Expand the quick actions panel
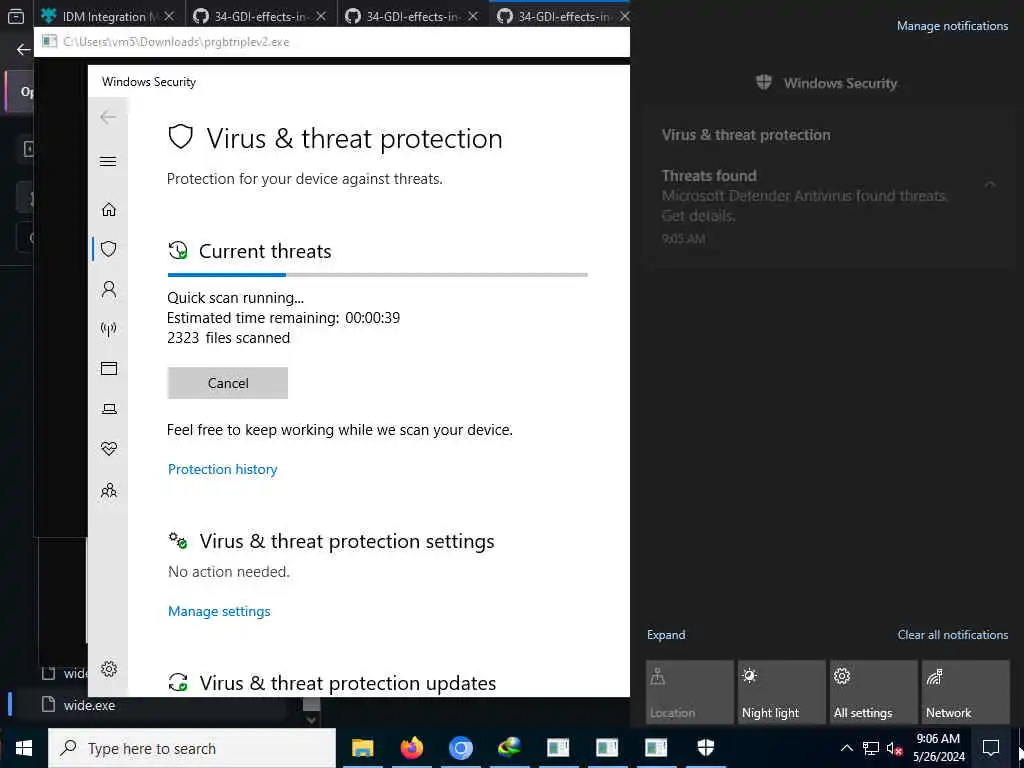Screen dimensions: 1024x768 click(666, 635)
